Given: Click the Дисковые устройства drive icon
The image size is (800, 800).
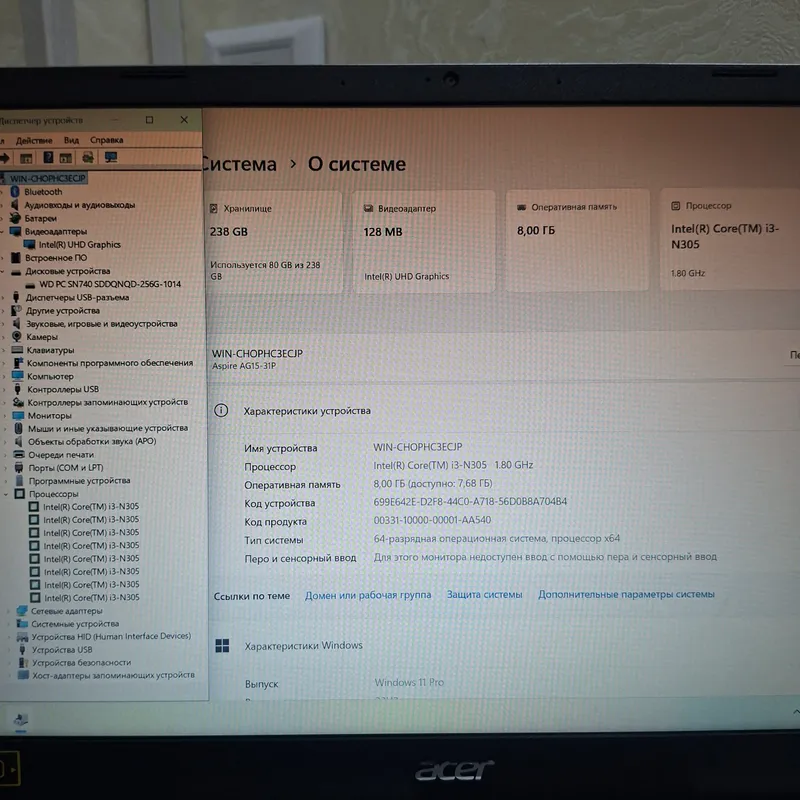Looking at the screenshot, I should click(16, 271).
